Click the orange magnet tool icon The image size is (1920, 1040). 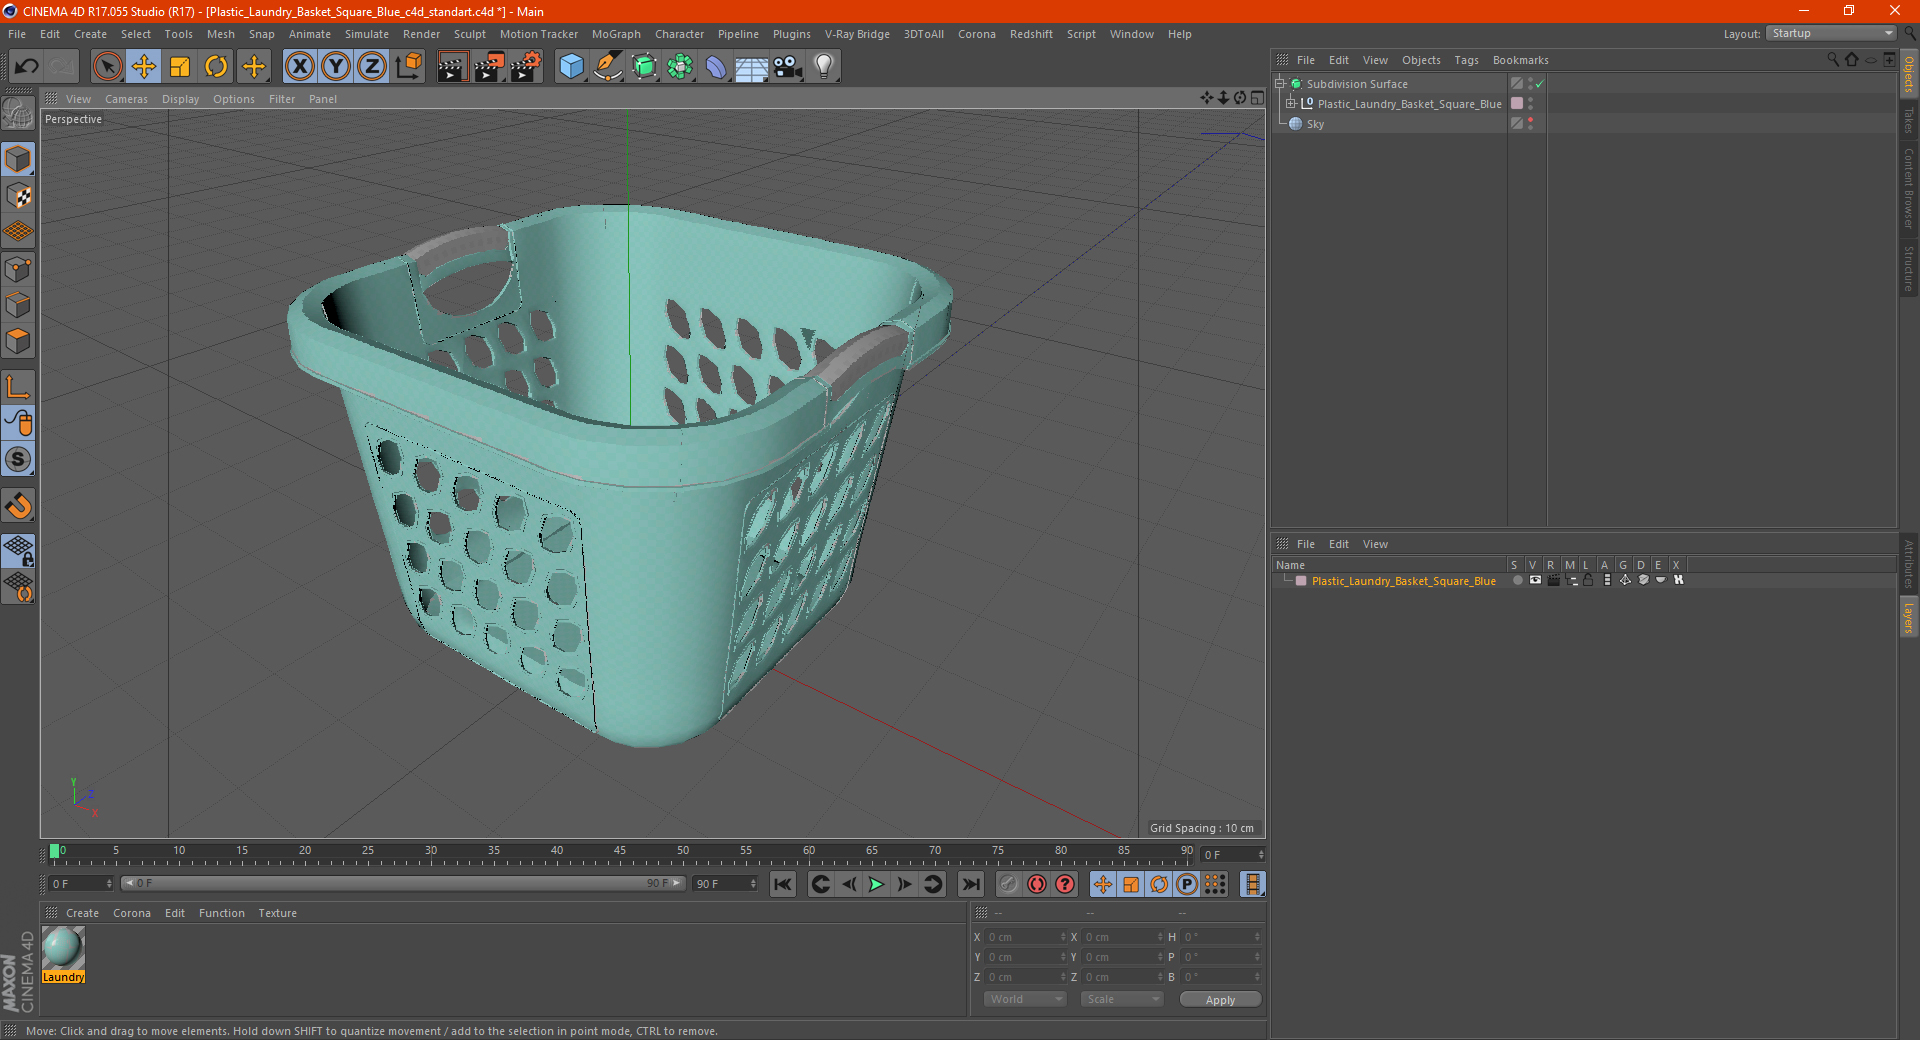[x=18, y=506]
